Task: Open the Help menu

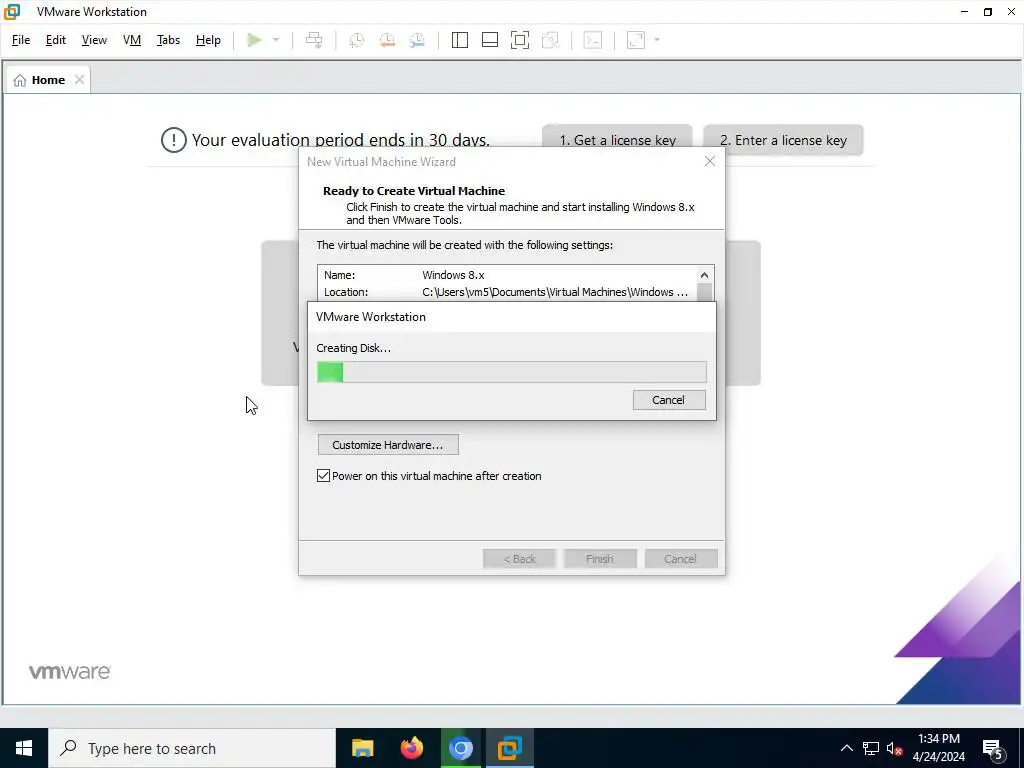Action: [208, 40]
